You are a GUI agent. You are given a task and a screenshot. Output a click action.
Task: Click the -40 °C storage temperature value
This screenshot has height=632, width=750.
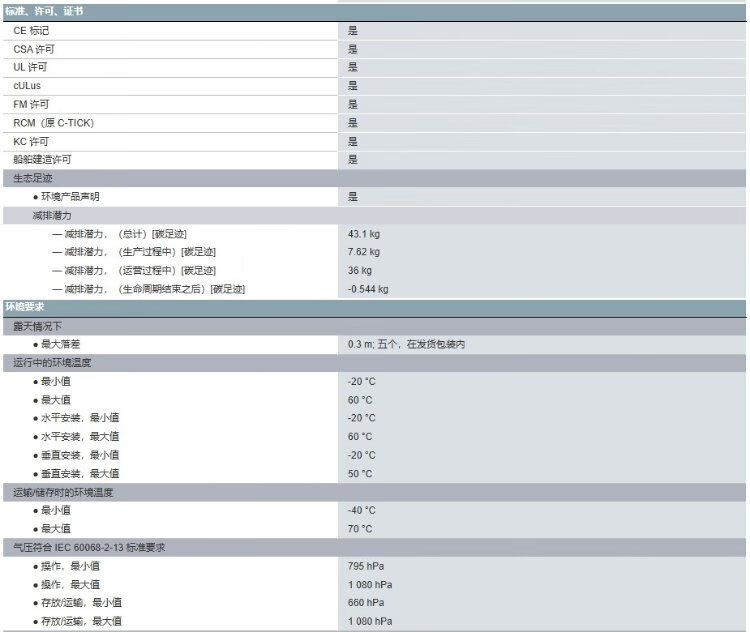click(x=361, y=510)
